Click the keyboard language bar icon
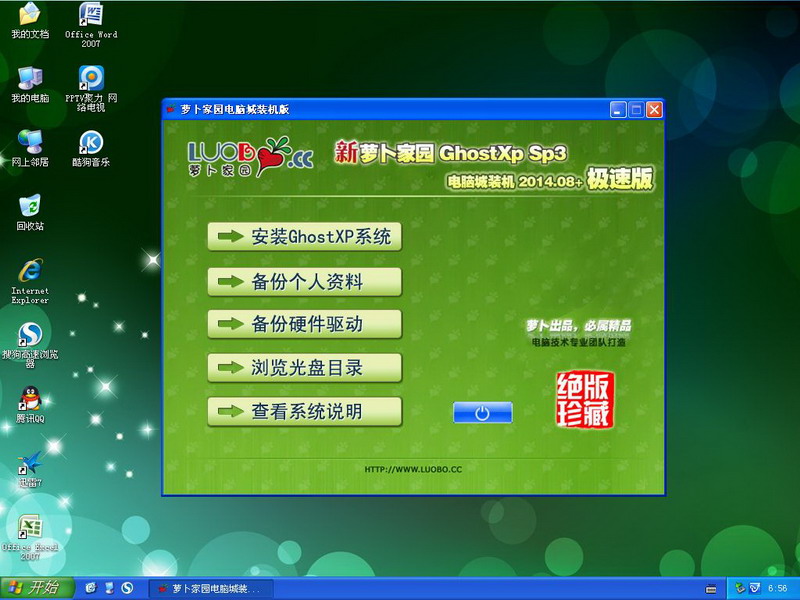800x600 pixels. (711, 589)
